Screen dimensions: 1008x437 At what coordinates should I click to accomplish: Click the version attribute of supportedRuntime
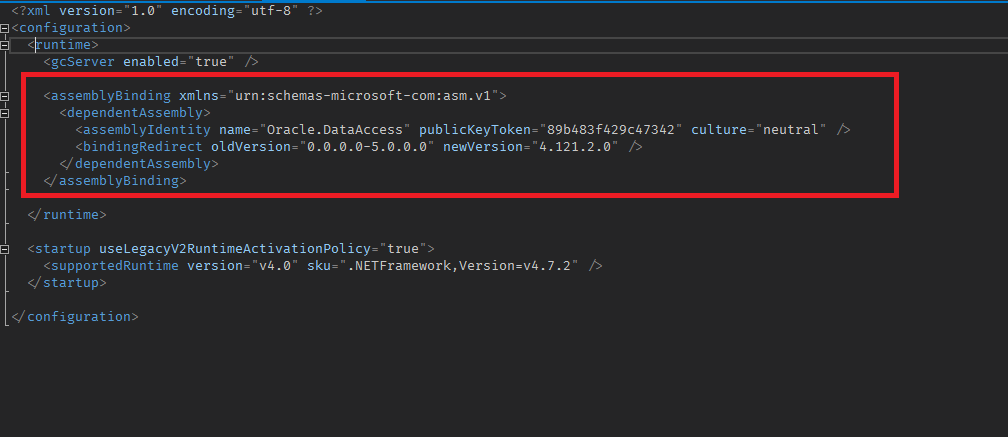click(x=214, y=265)
